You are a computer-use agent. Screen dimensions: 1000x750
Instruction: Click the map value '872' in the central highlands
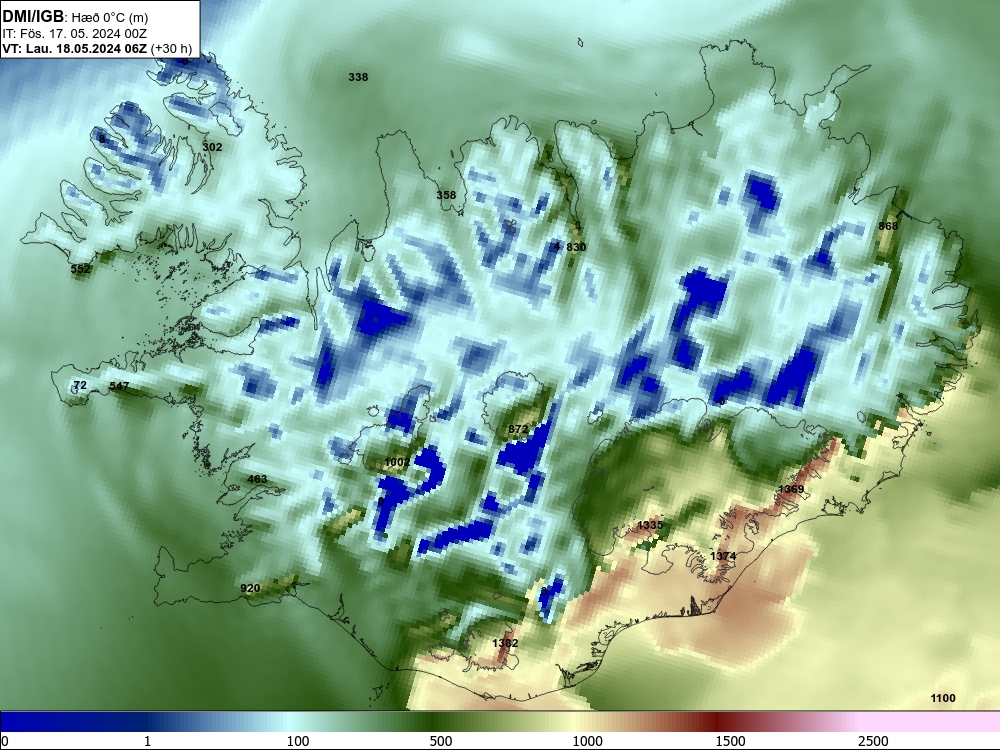518,430
